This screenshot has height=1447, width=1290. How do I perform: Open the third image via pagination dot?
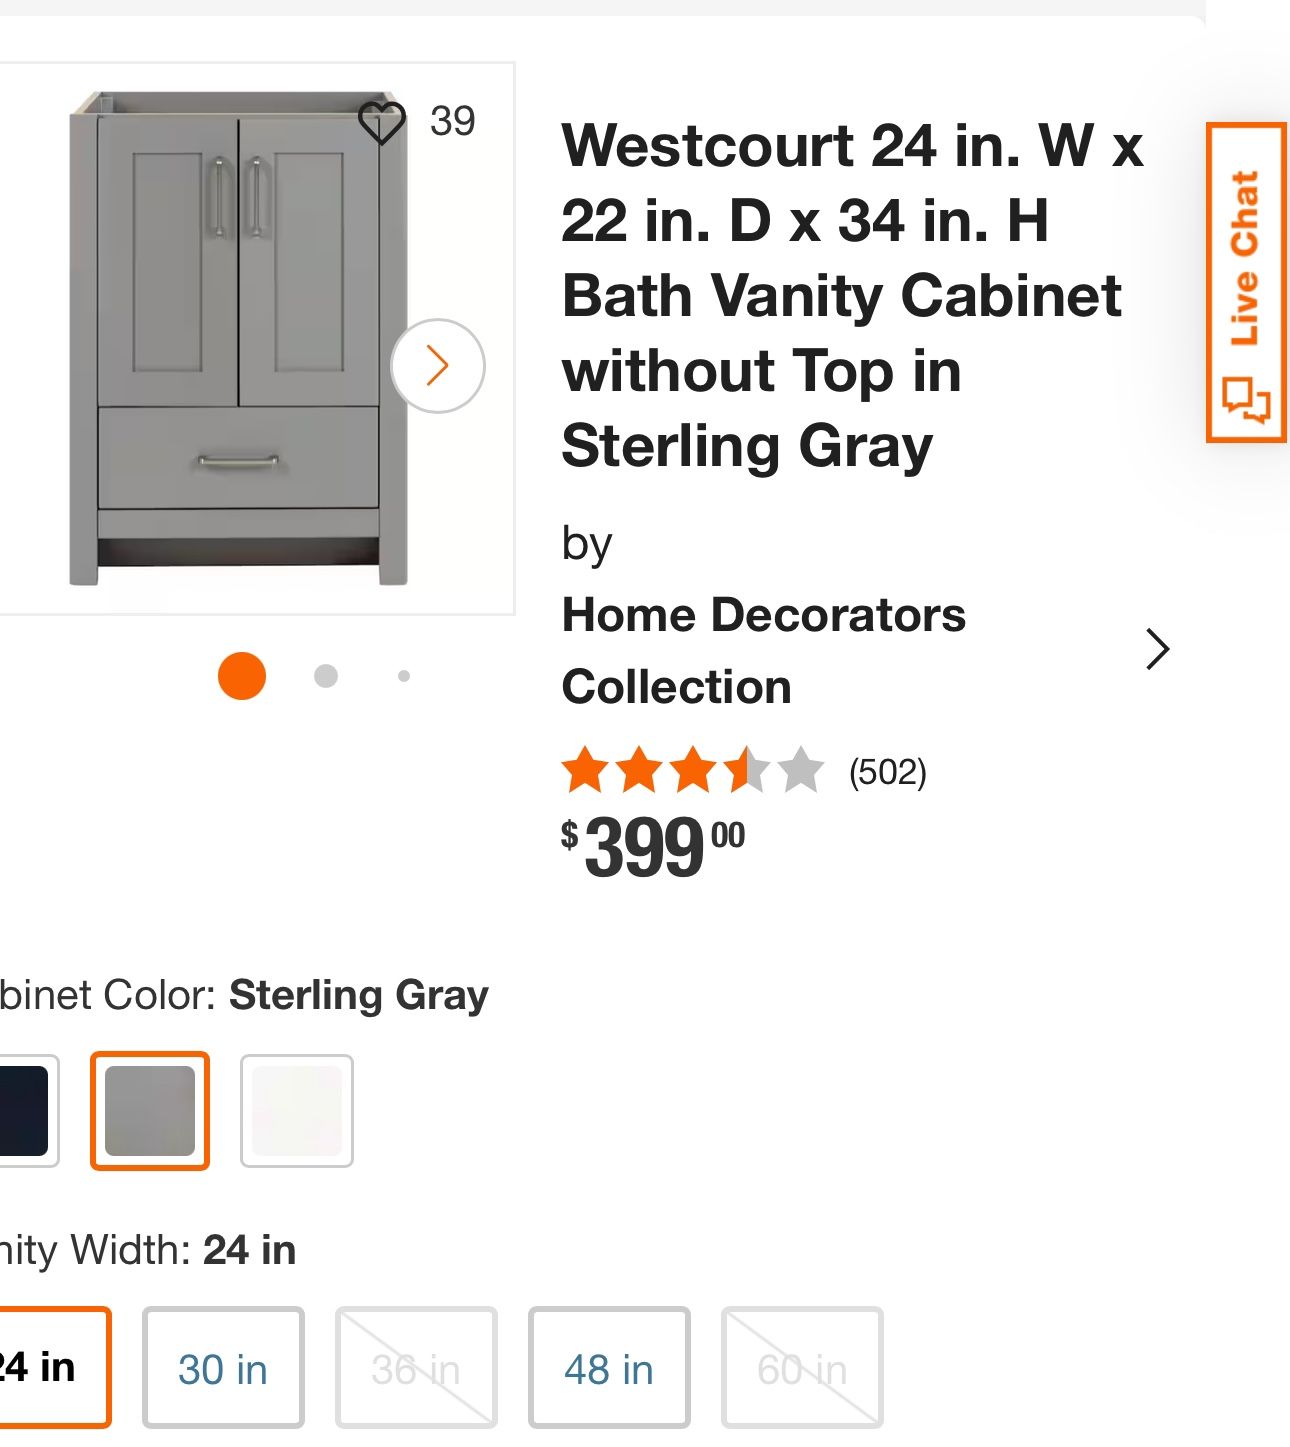[404, 676]
